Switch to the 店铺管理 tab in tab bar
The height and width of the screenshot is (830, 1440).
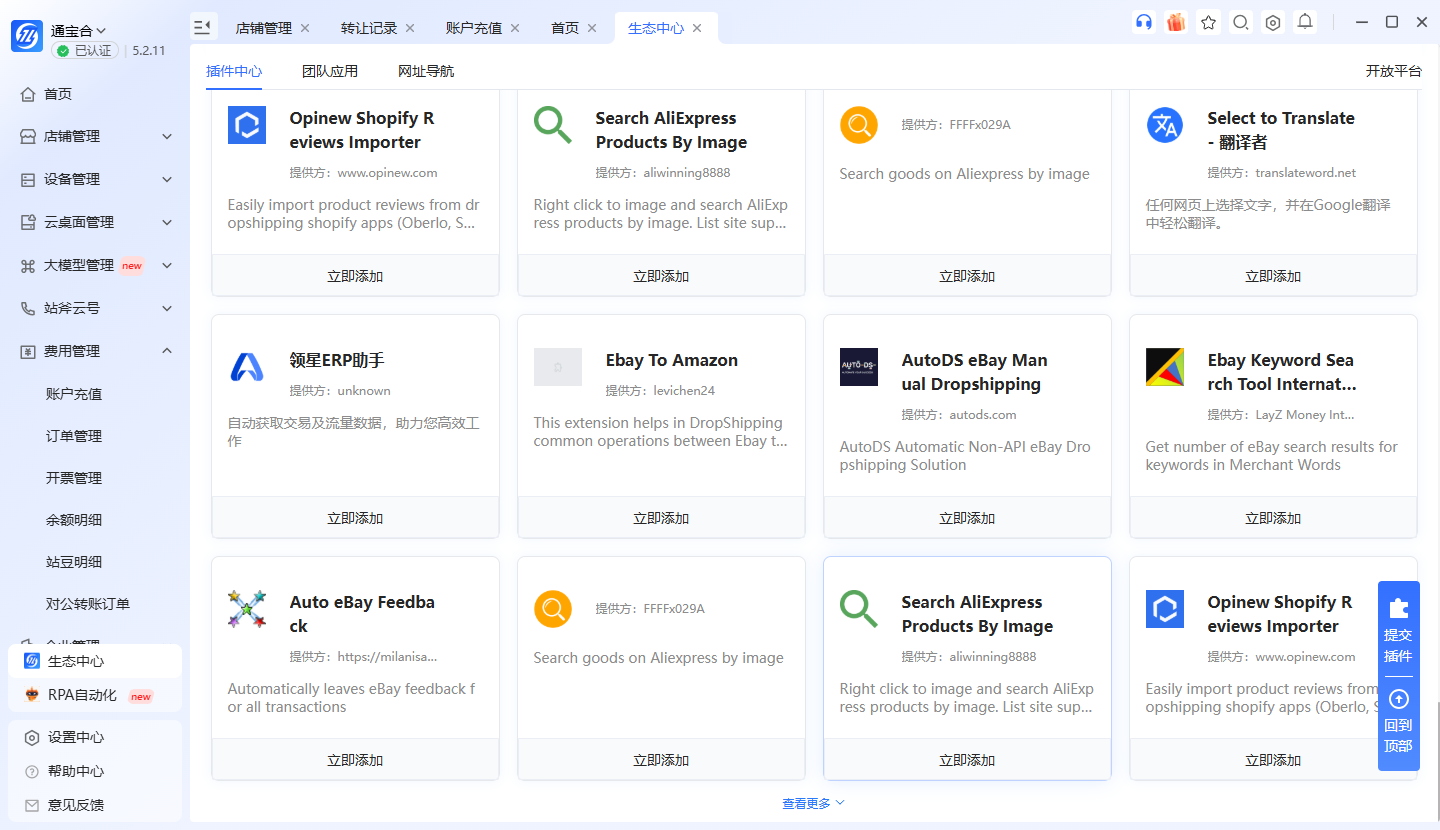[264, 28]
